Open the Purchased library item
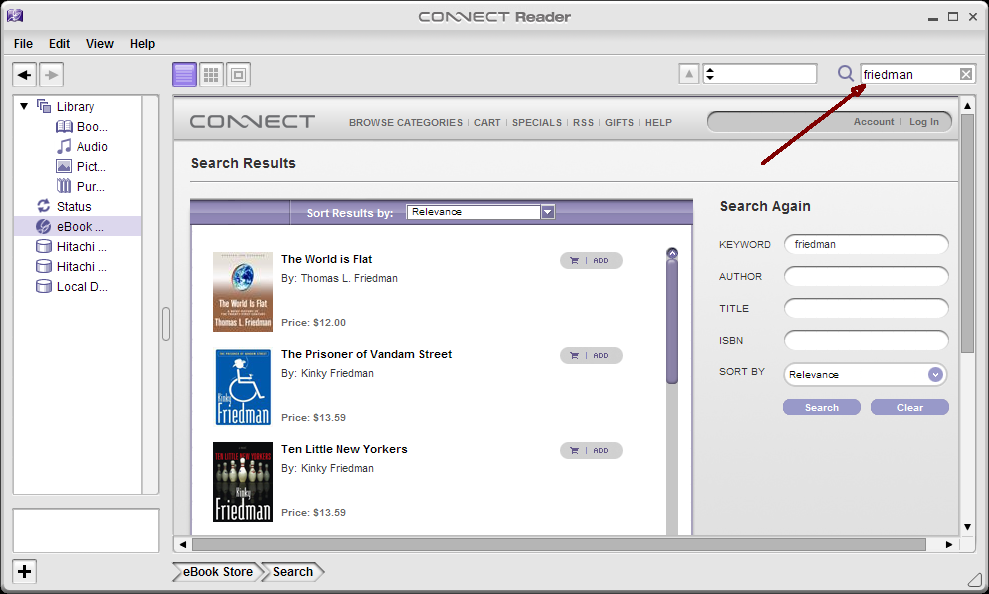989x594 pixels. click(80, 187)
